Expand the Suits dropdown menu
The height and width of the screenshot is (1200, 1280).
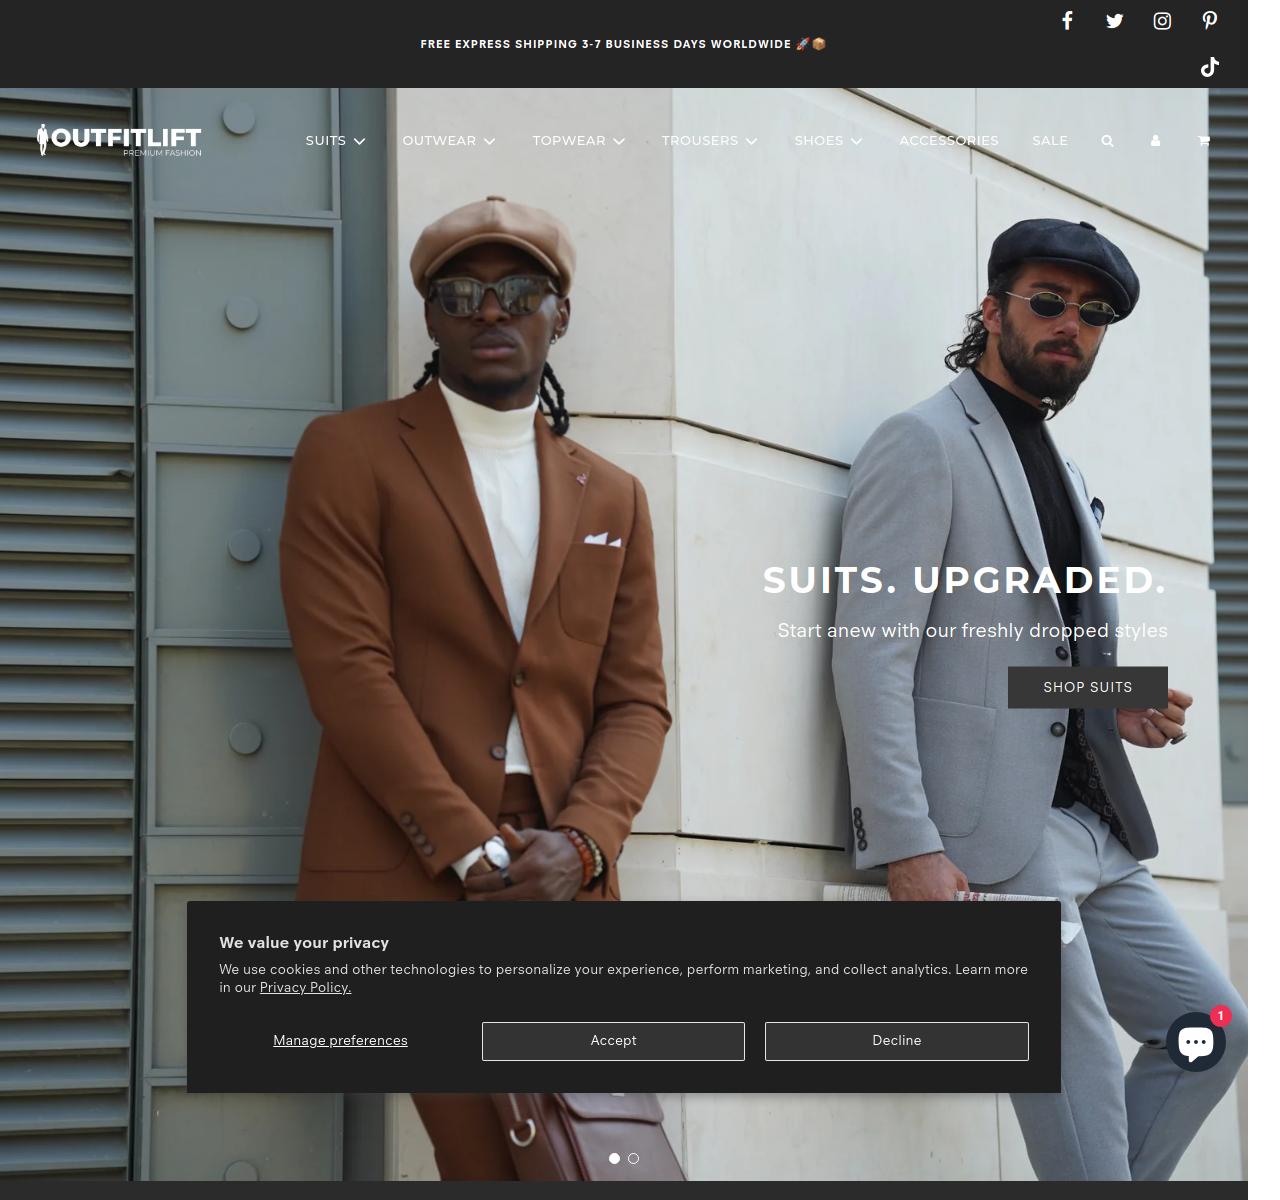(x=335, y=141)
